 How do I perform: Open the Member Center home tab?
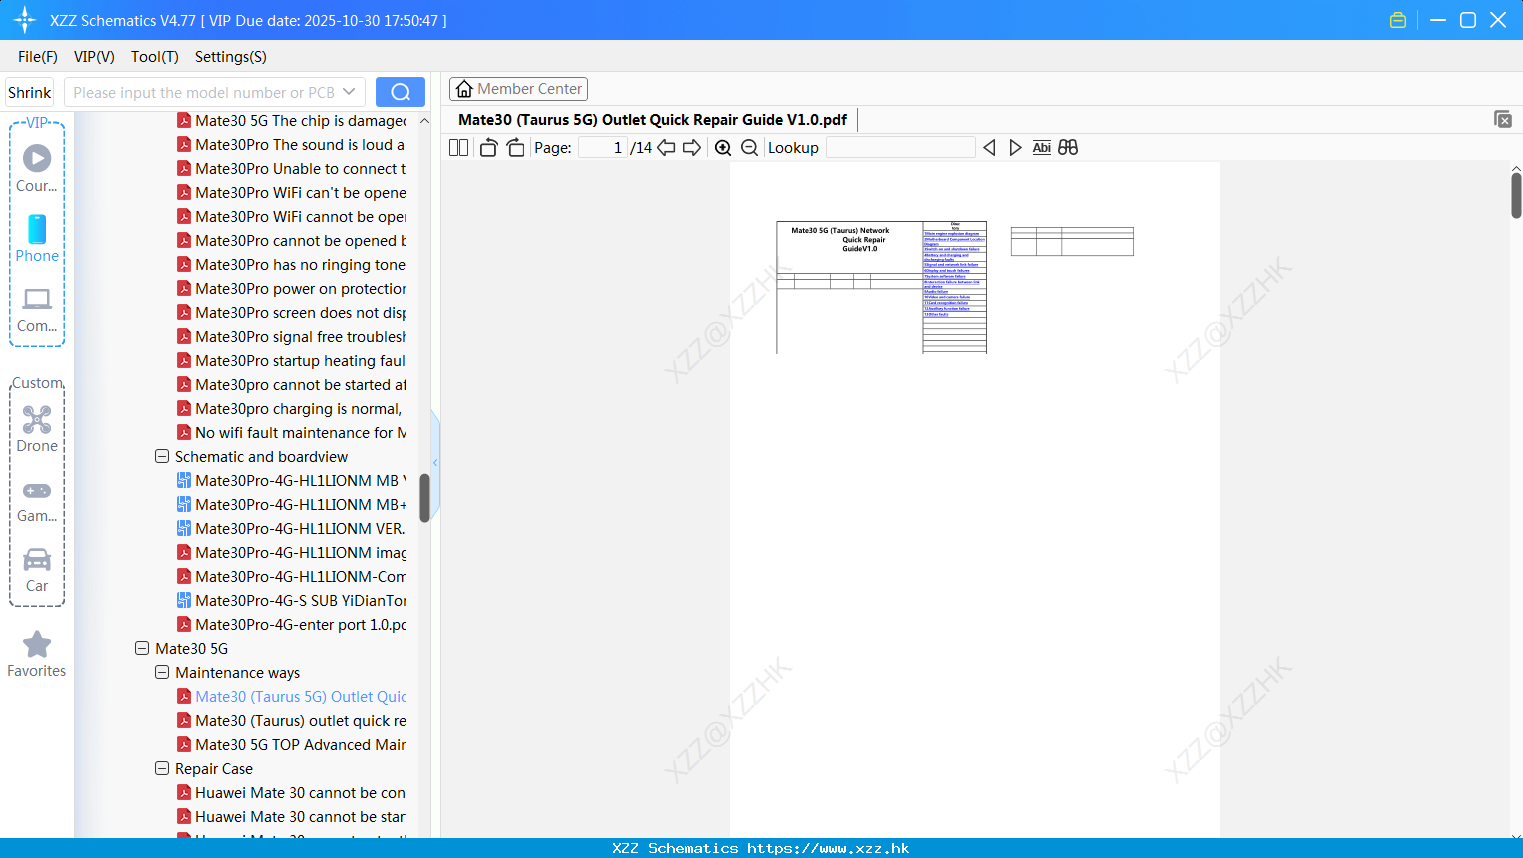tap(518, 89)
